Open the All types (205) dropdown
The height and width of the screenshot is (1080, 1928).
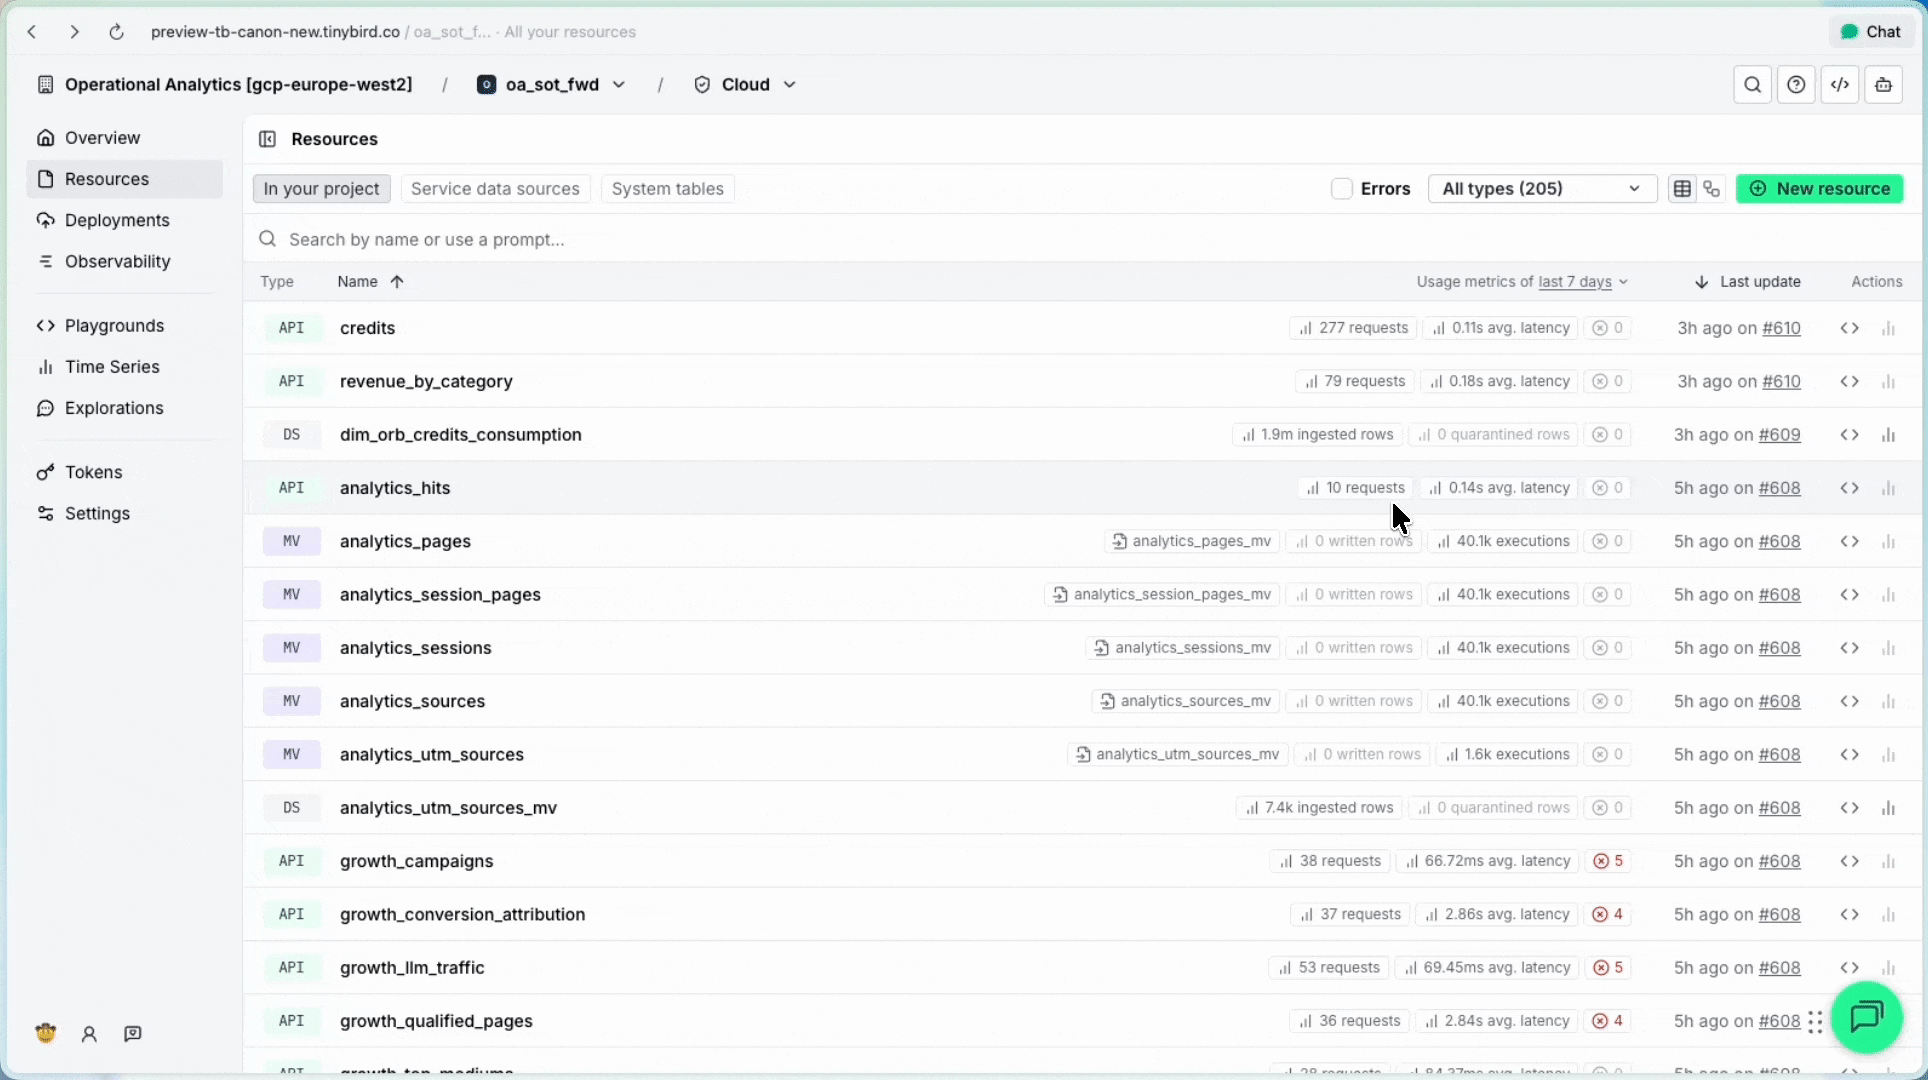[x=1540, y=188]
